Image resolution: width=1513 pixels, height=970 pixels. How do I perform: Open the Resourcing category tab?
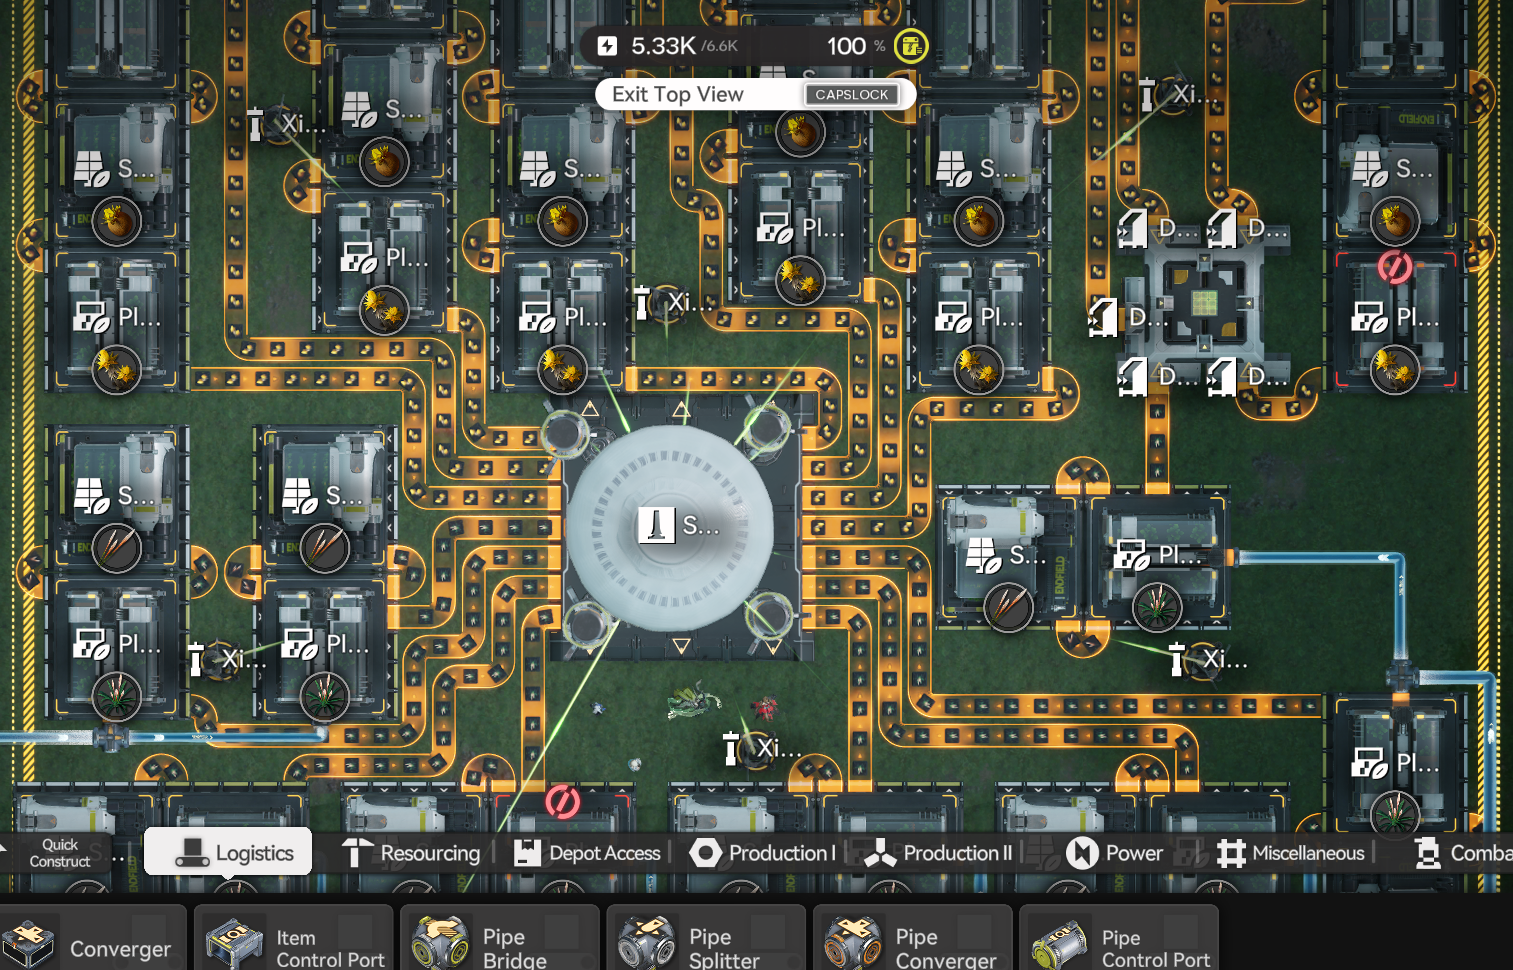point(411,853)
